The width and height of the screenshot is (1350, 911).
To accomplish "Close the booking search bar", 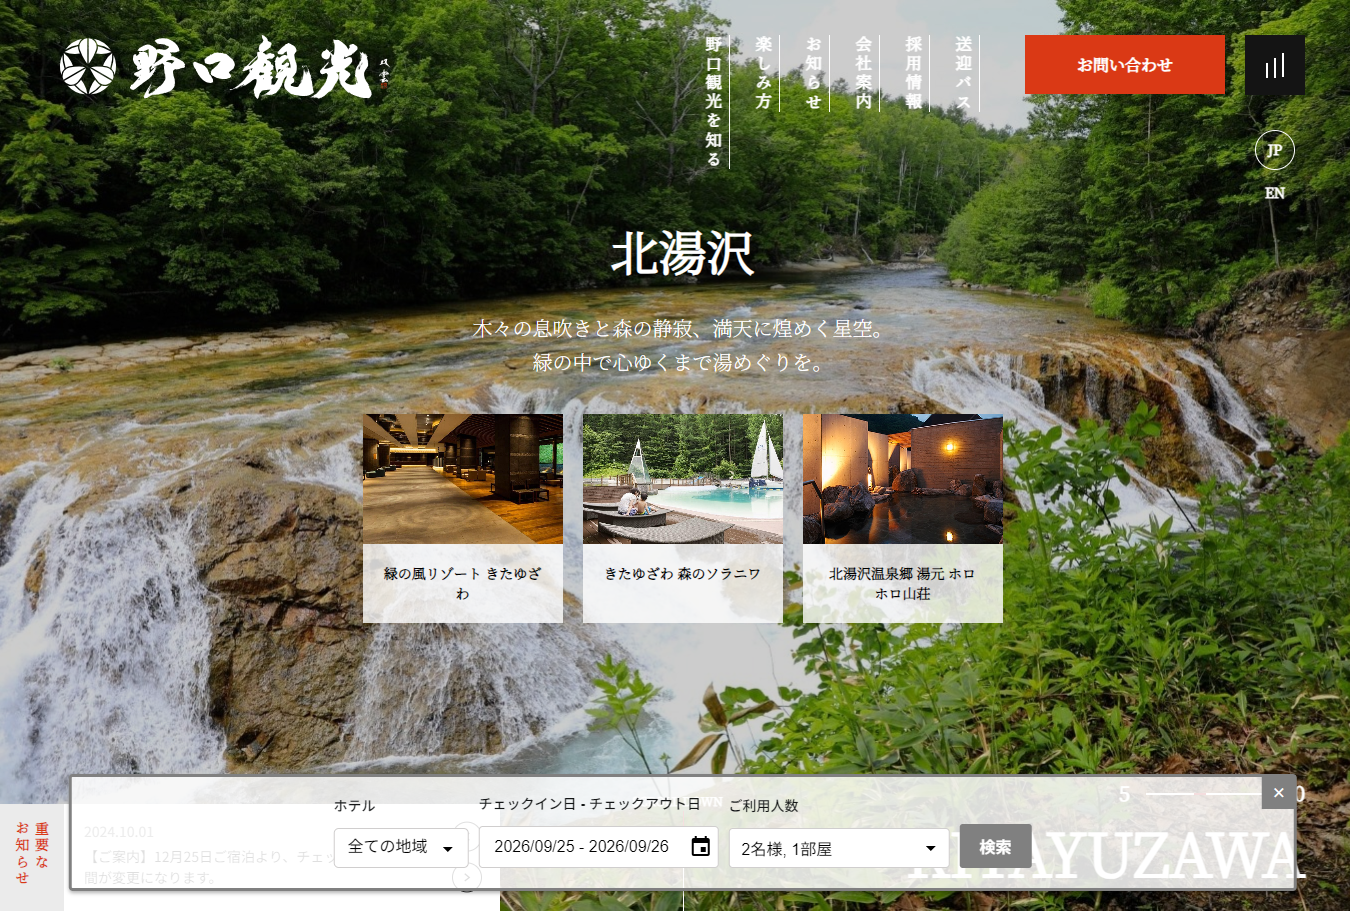I will pos(1278,793).
